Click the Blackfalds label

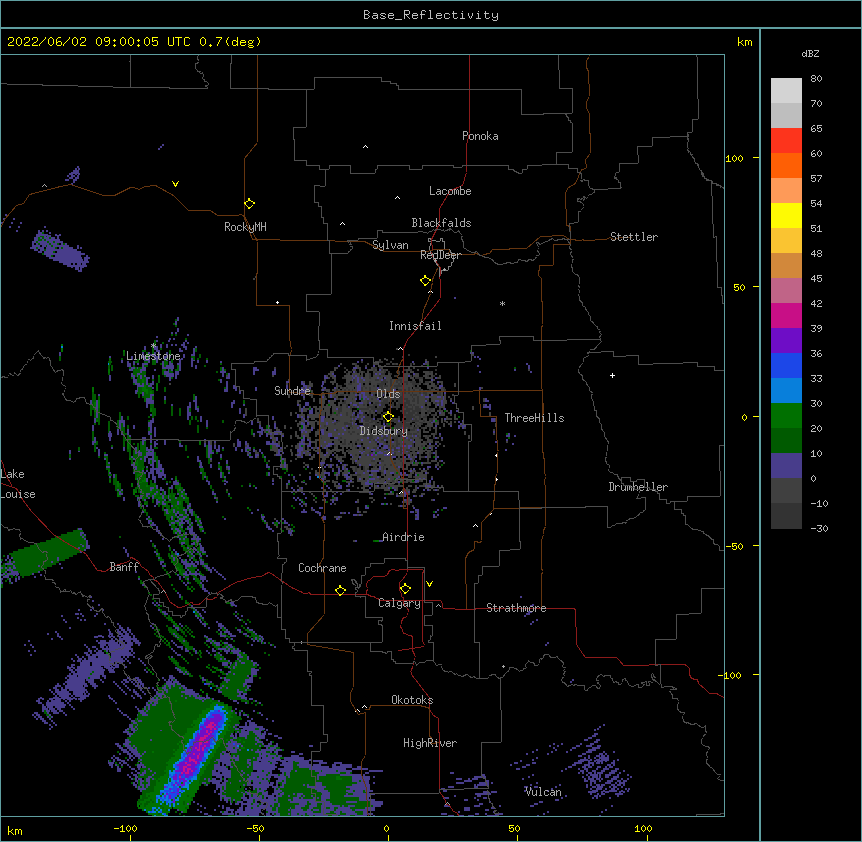point(441,223)
